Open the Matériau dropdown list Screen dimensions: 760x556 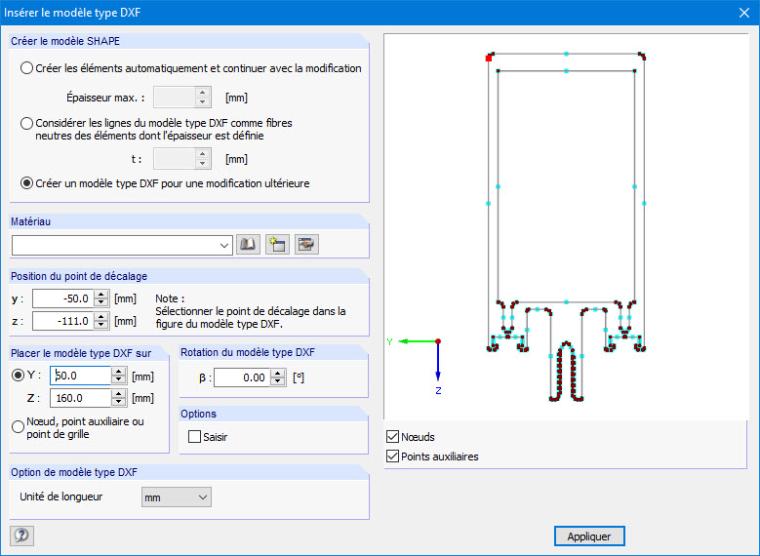click(x=224, y=245)
